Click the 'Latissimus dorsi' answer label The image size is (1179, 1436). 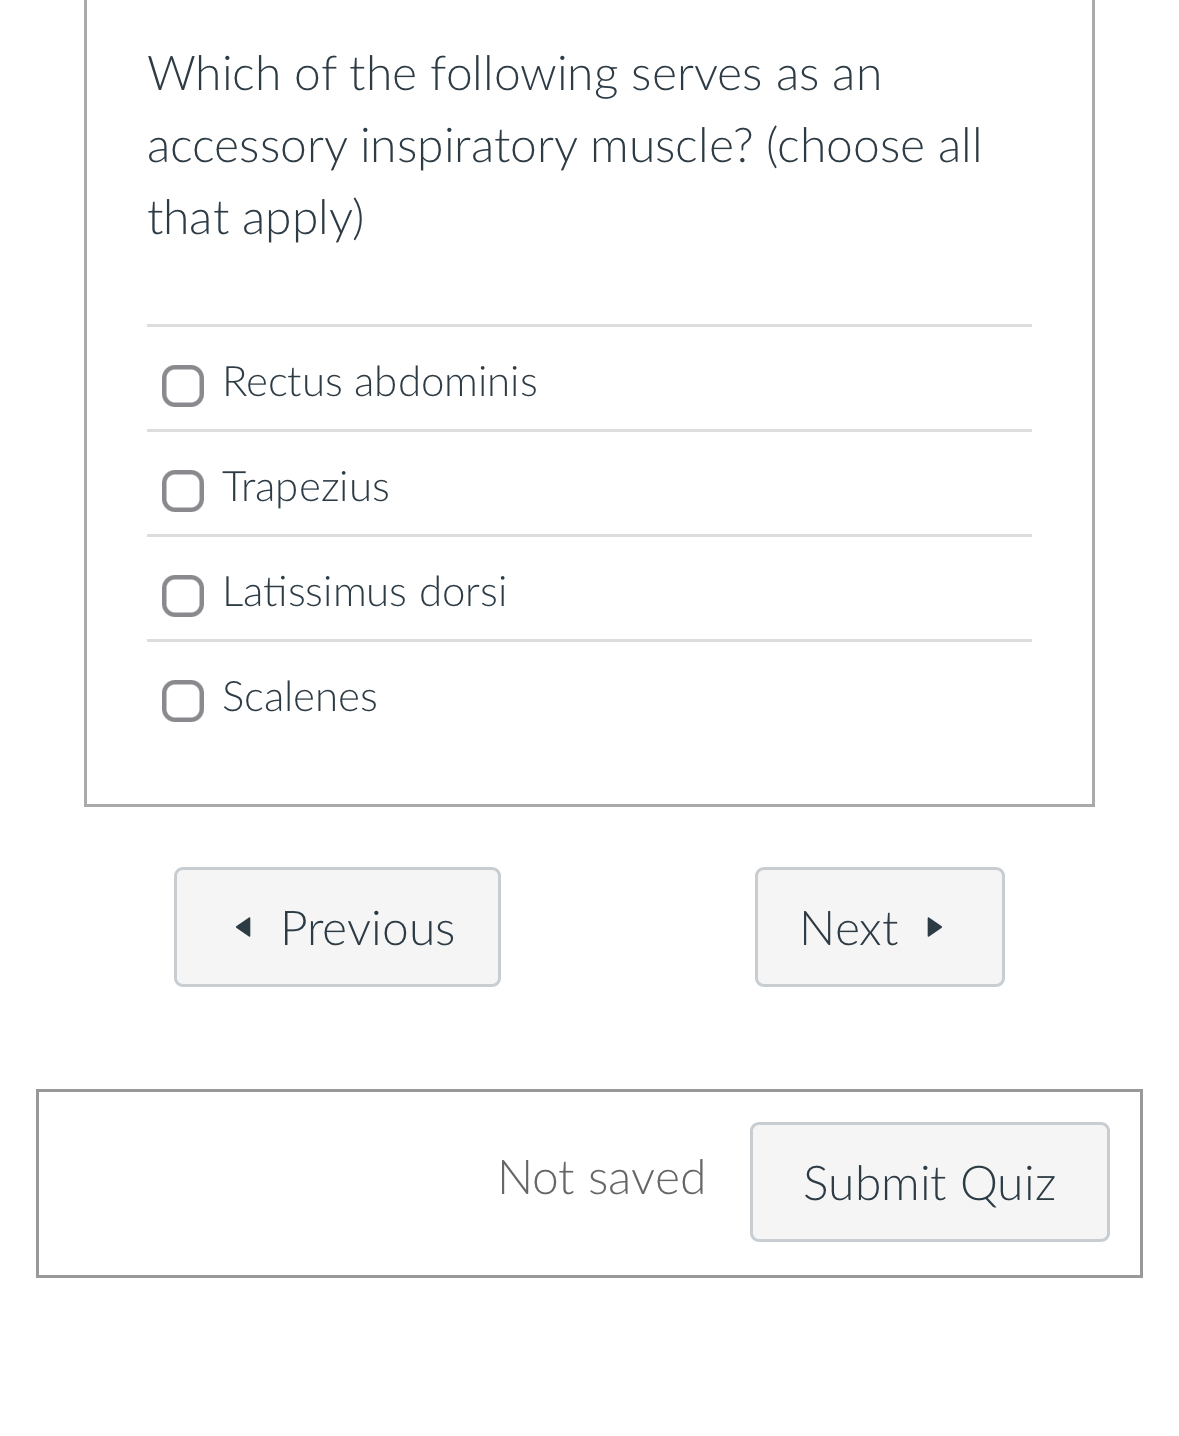[x=365, y=592]
